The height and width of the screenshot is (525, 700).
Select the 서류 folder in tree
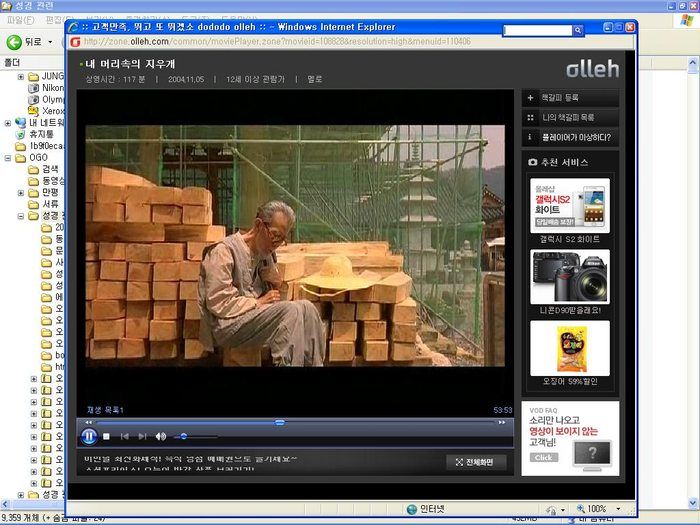click(43, 204)
